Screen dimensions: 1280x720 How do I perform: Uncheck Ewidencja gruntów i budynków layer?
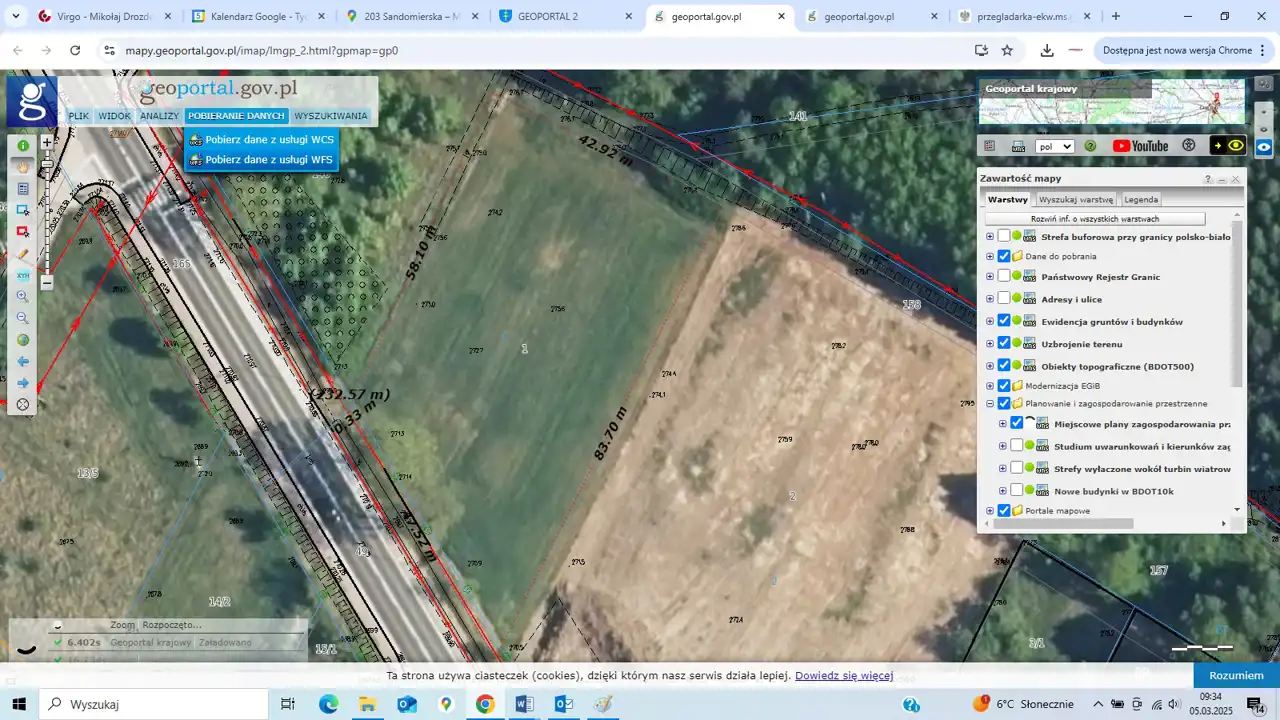tap(1004, 321)
